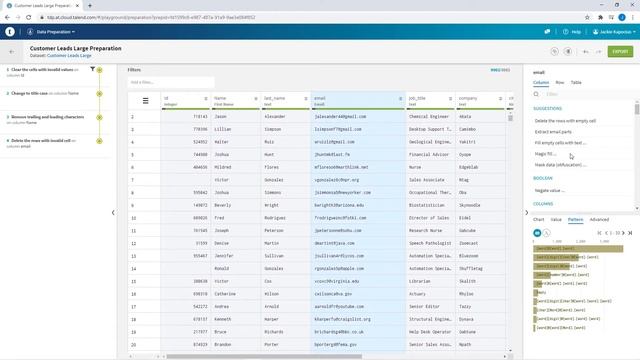The width and height of the screenshot is (640, 360).
Task: Apply Delete the rows with empty cell
Action: 565,121
